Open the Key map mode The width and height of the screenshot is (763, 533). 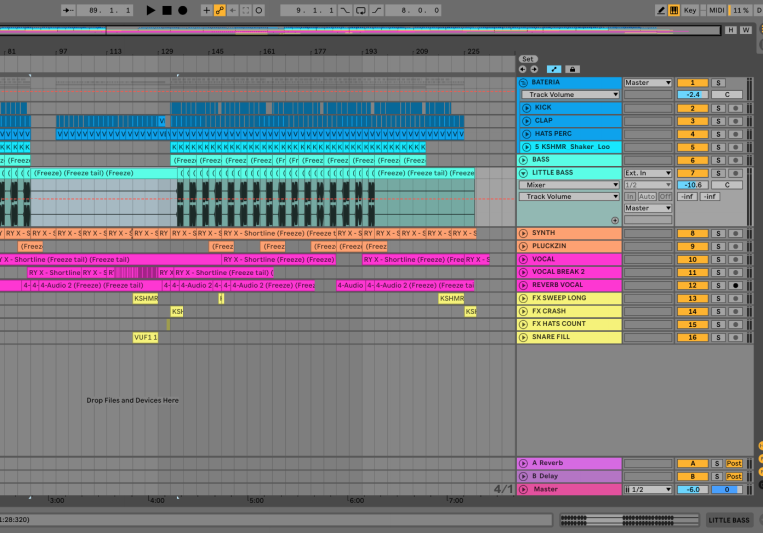pos(690,10)
